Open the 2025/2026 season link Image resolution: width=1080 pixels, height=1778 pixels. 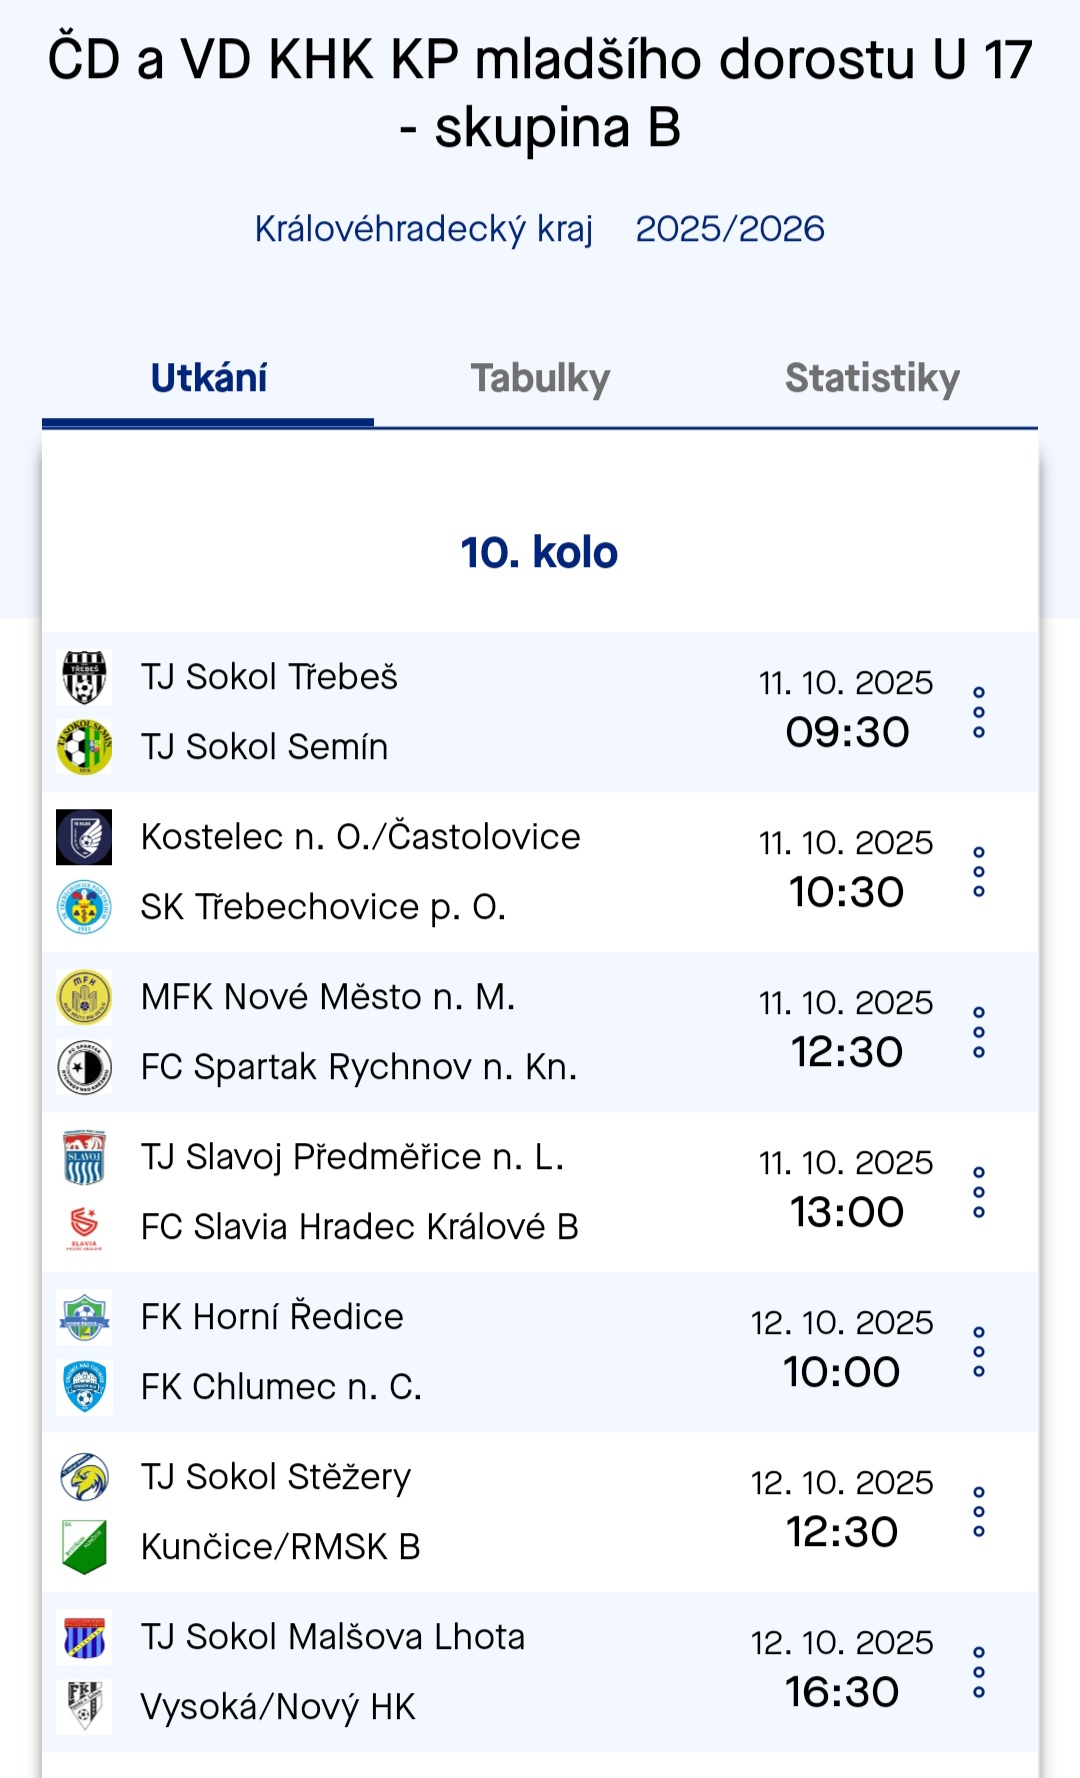click(730, 229)
